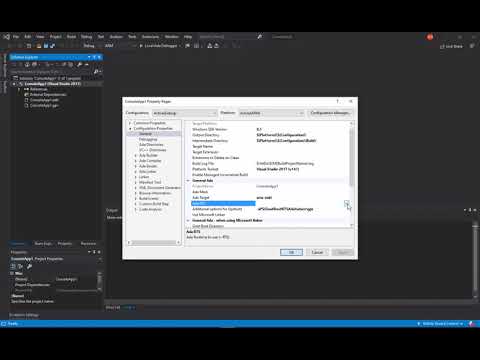Image resolution: width=480 pixels, height=360 pixels.
Task: Click the search magnifier in the title bar
Action: (x=260, y=37)
